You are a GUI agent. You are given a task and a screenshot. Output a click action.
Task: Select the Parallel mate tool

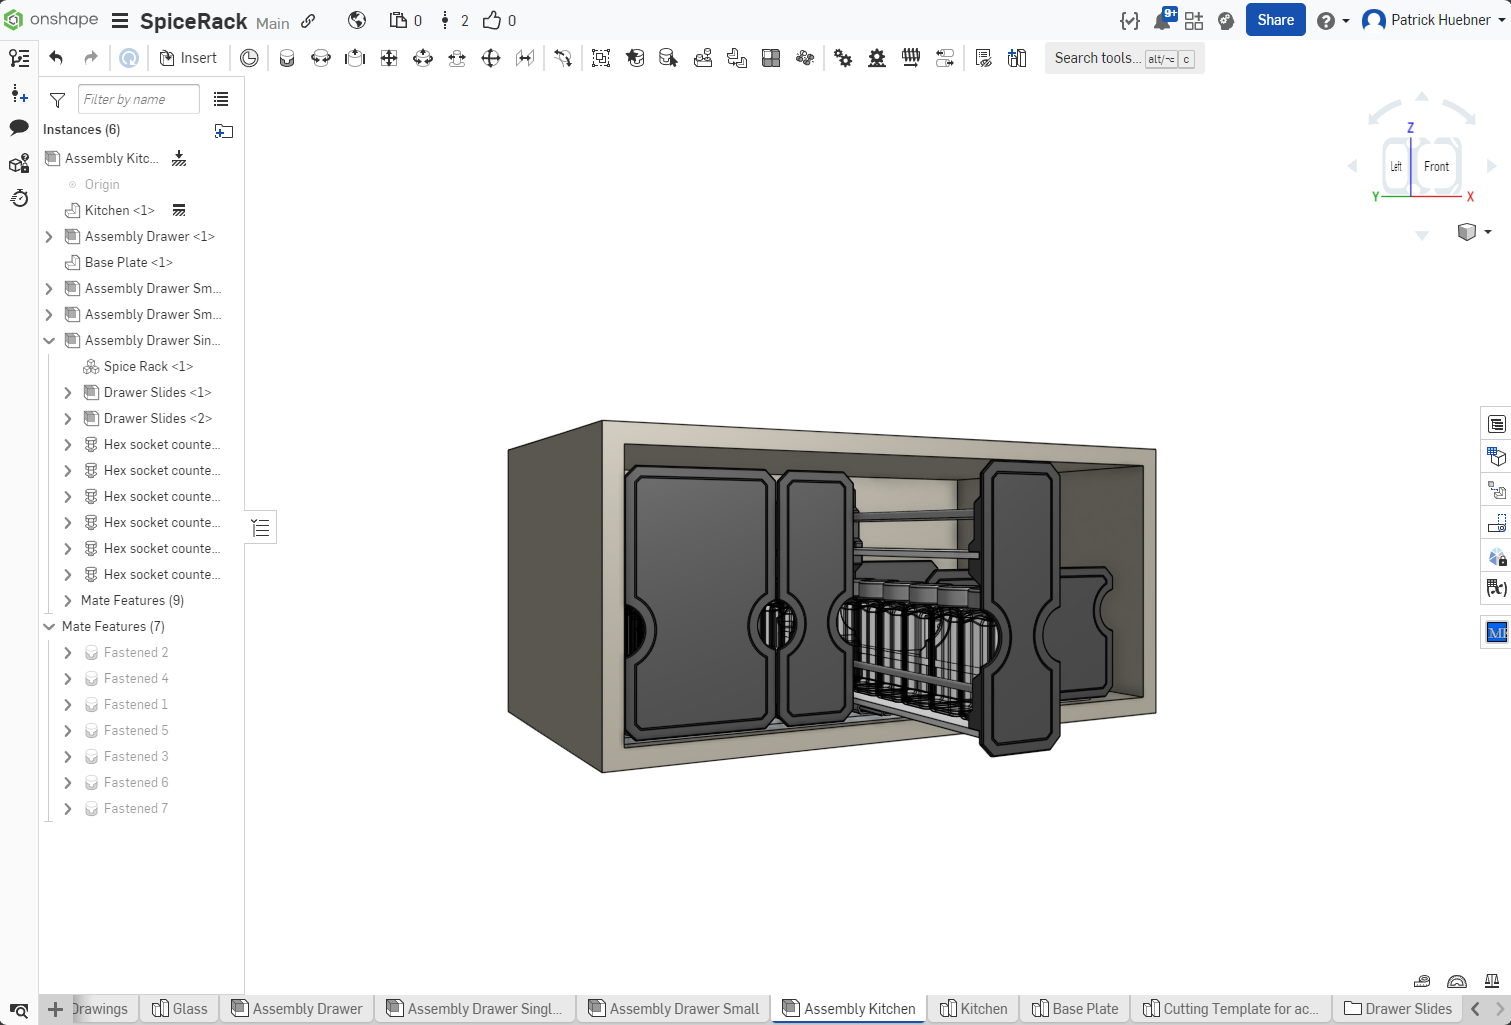[525, 58]
